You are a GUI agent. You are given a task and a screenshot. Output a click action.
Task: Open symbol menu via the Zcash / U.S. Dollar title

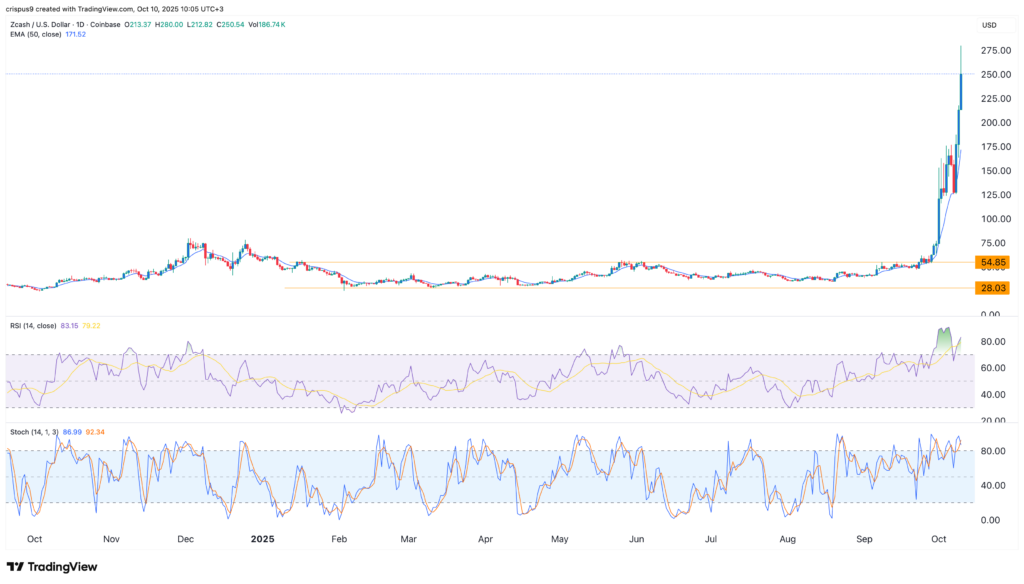(40, 24)
